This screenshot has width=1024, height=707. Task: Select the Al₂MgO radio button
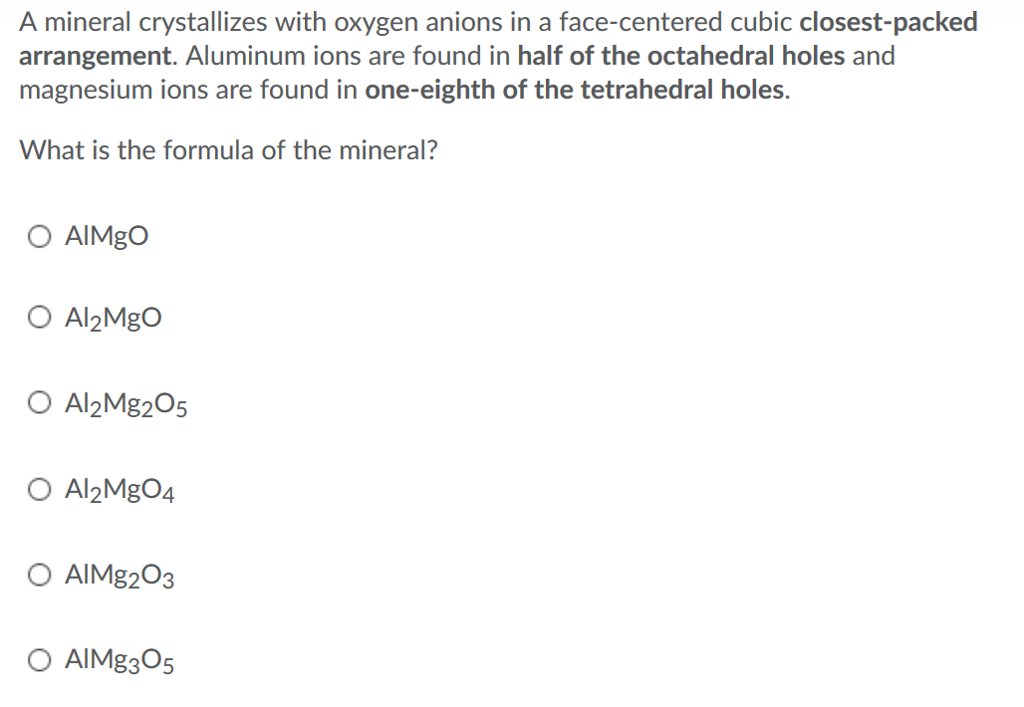[x=40, y=316]
